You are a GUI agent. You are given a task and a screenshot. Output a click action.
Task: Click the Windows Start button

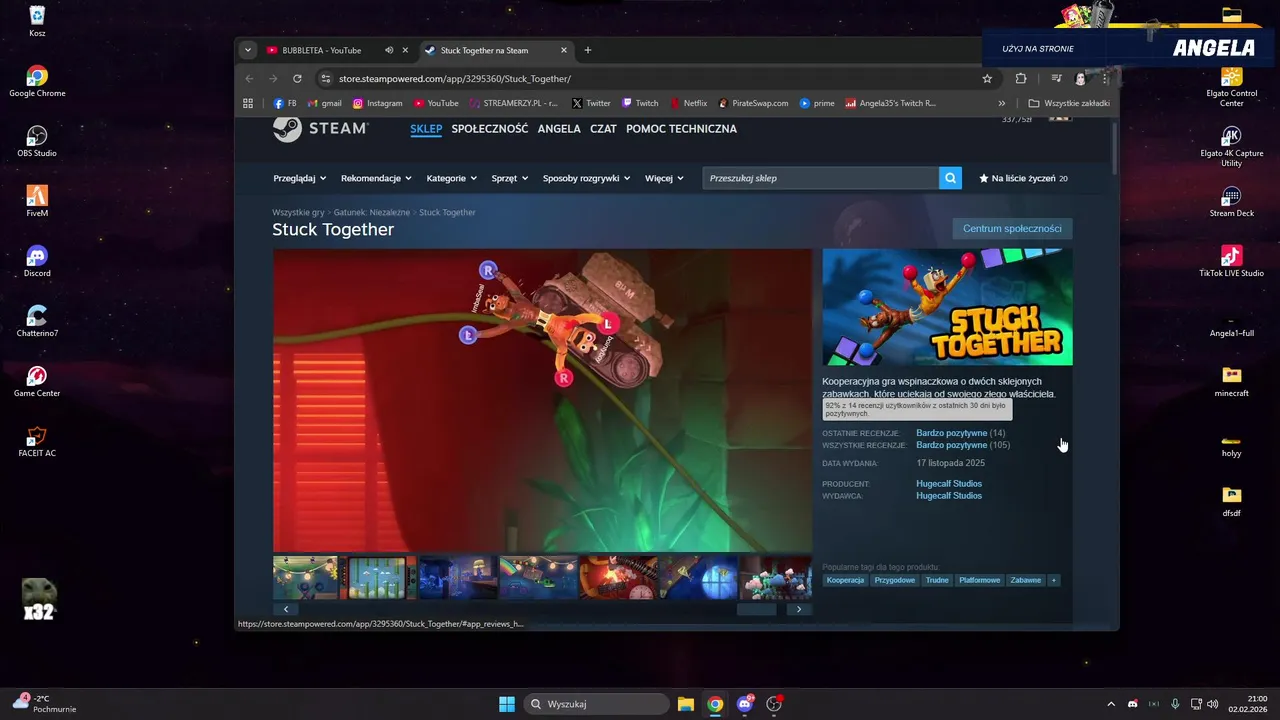click(x=507, y=704)
